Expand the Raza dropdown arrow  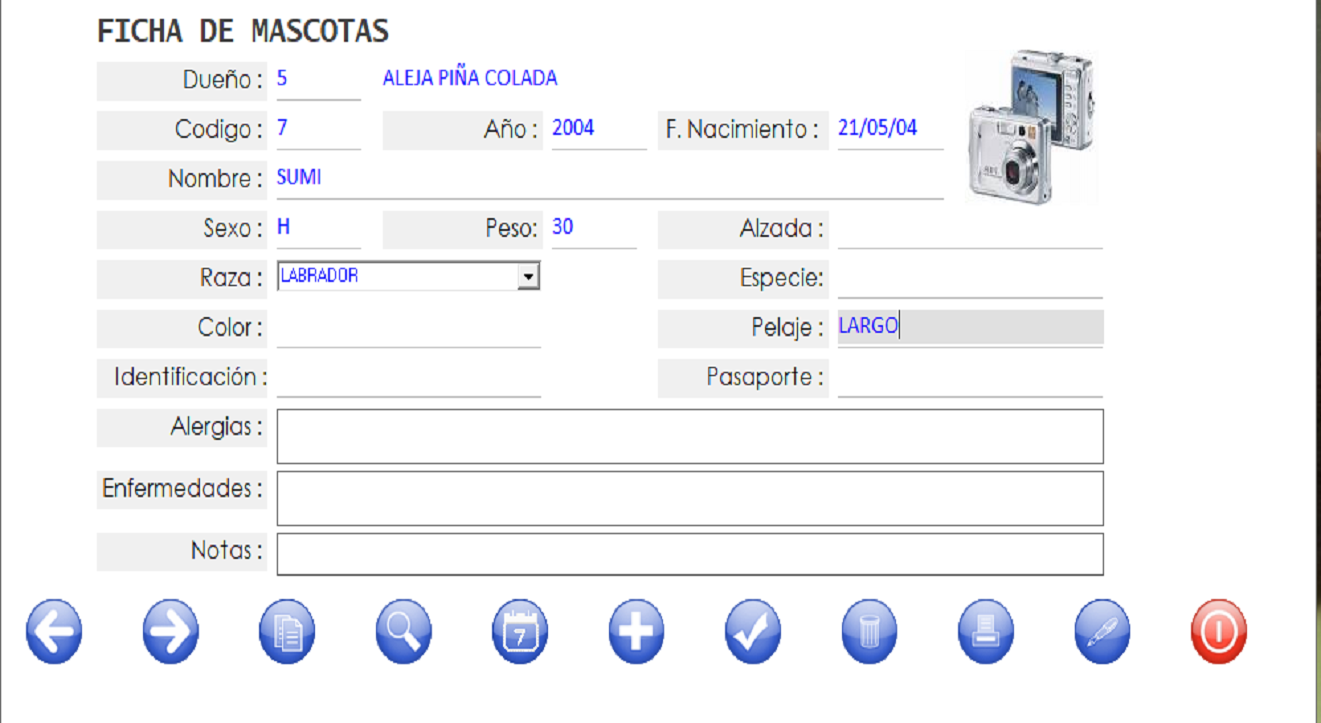click(x=529, y=277)
